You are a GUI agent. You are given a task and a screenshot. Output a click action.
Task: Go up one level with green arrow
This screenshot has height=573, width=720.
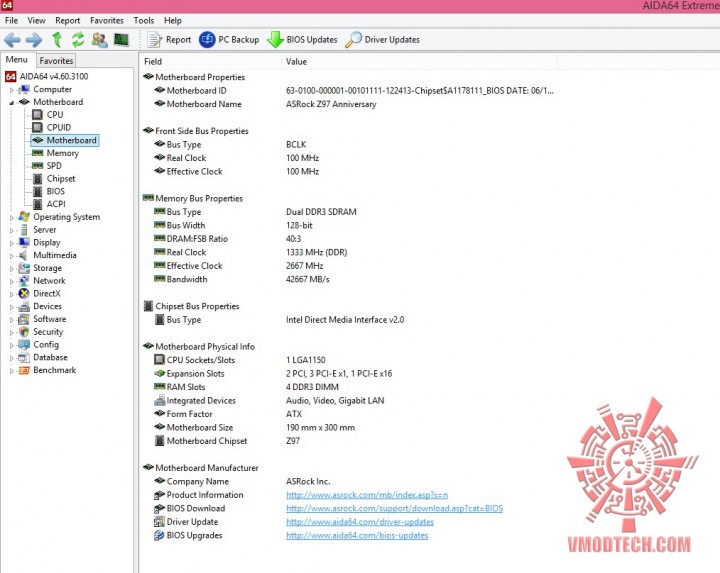pyautogui.click(x=57, y=39)
